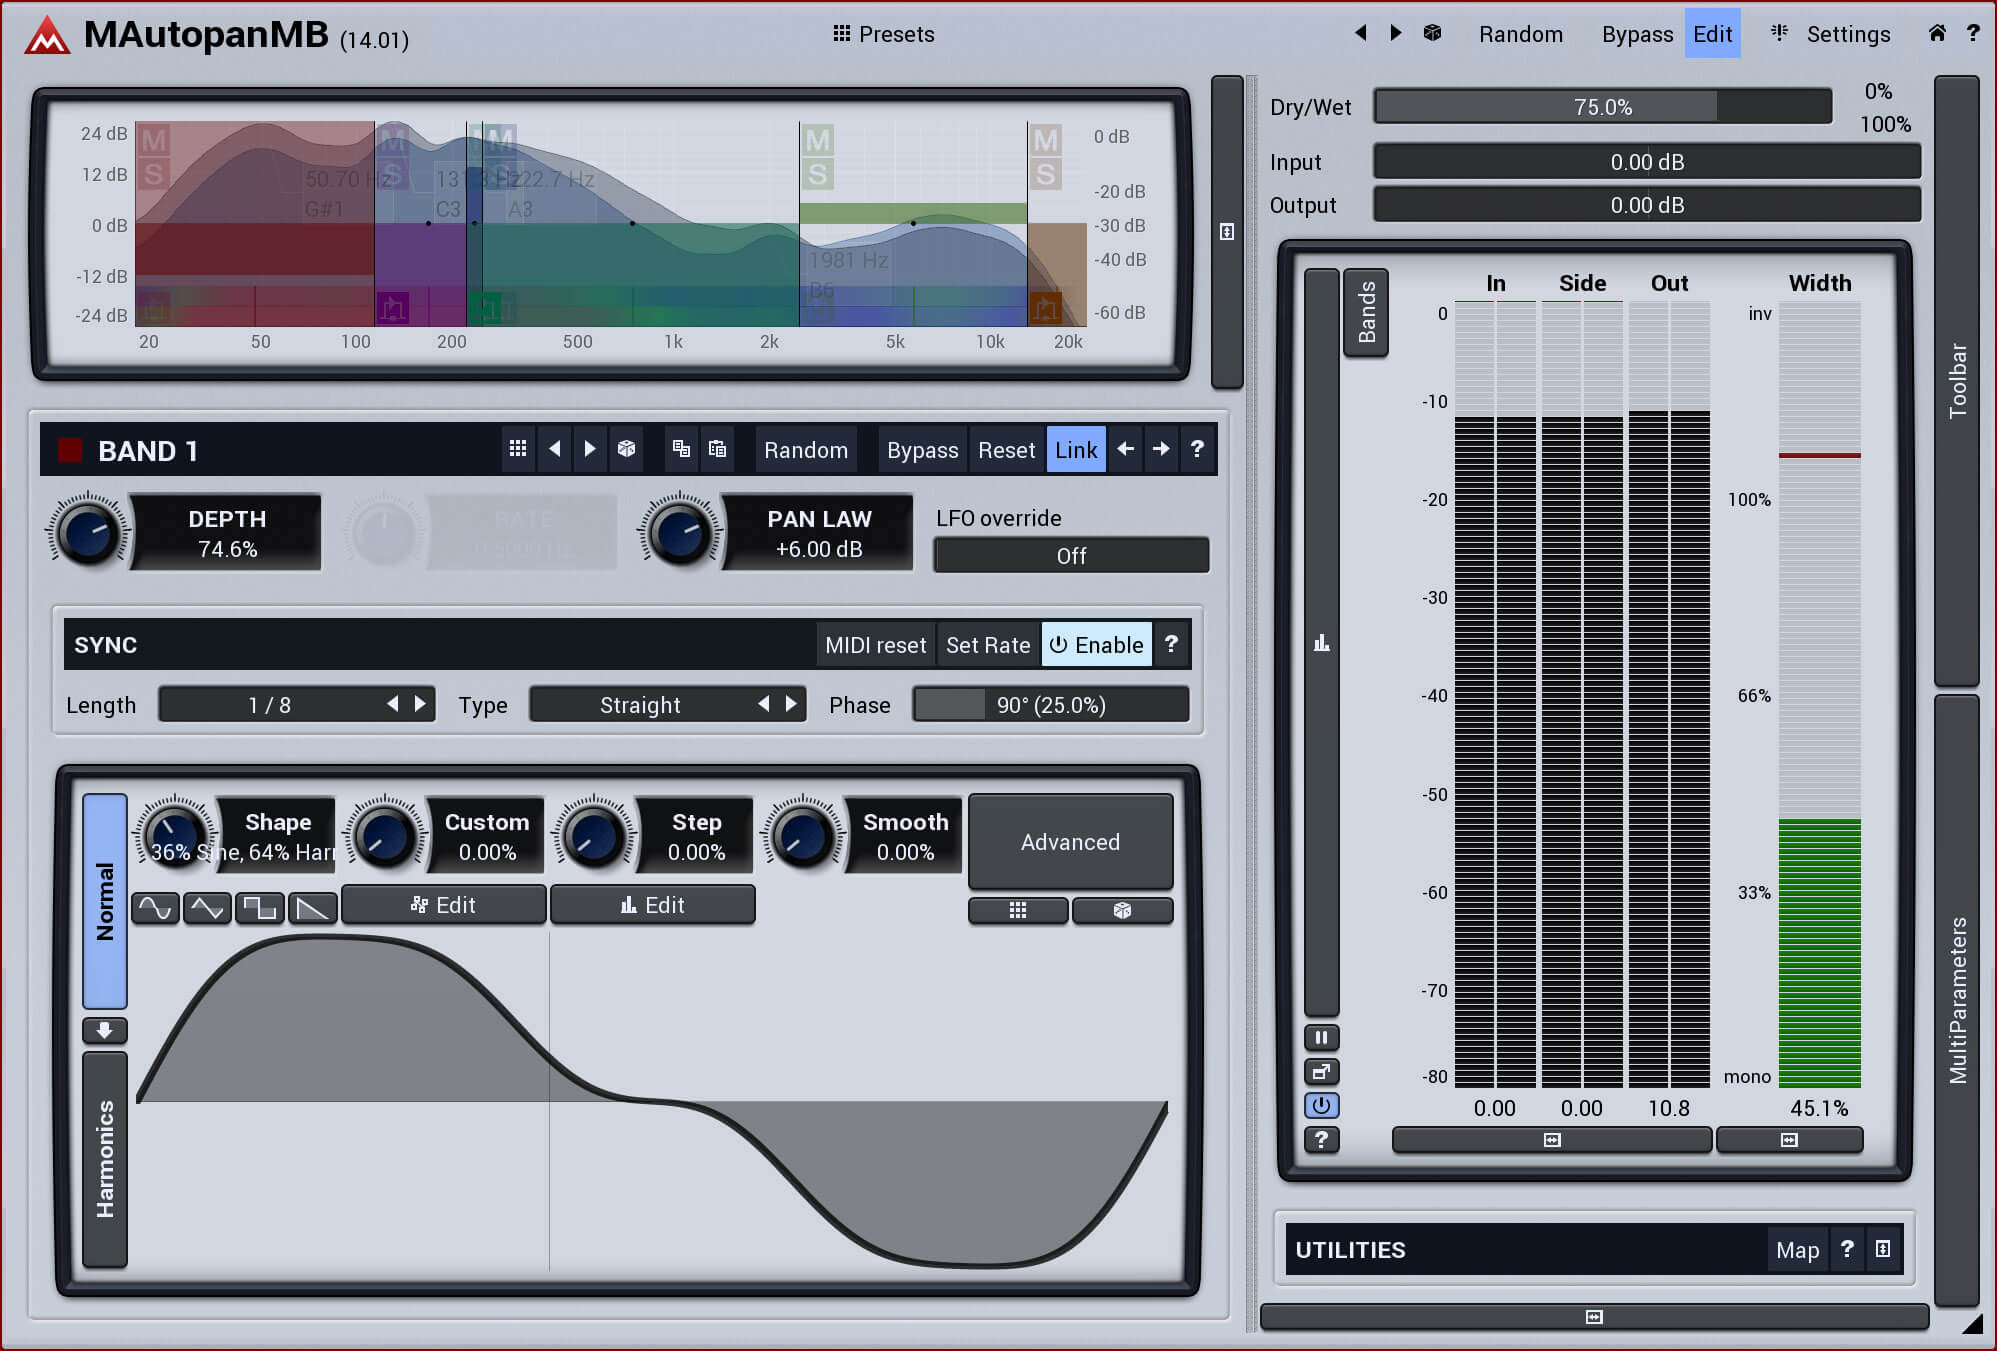The width and height of the screenshot is (1997, 1351).
Task: Step Type to previous value arrow
Action: [764, 704]
